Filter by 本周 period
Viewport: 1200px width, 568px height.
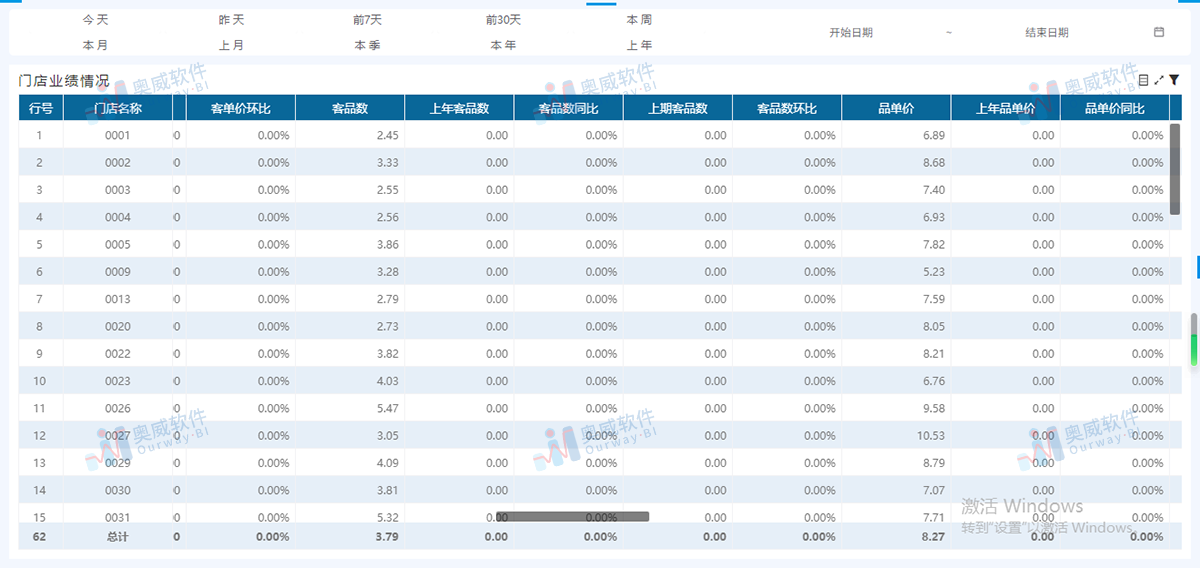pos(639,20)
